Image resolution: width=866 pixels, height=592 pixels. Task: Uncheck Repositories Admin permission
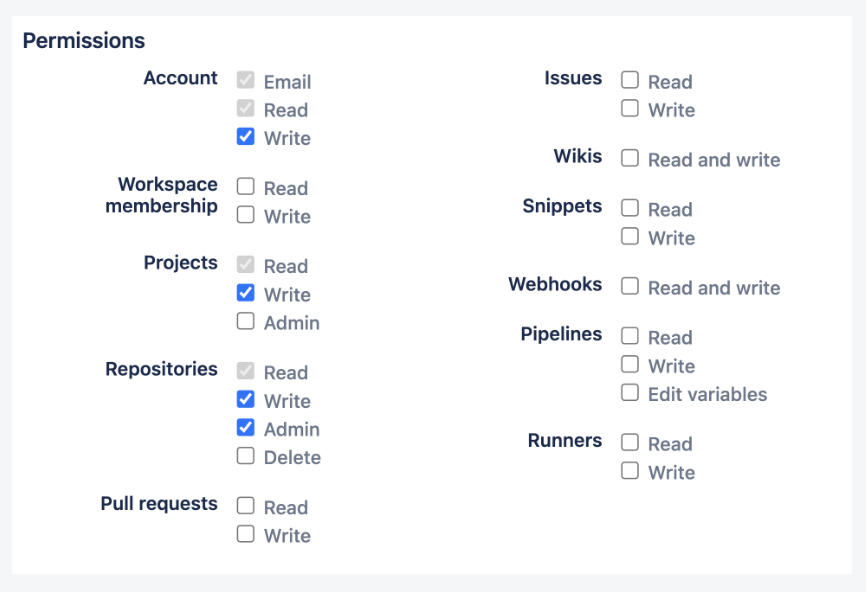245,428
